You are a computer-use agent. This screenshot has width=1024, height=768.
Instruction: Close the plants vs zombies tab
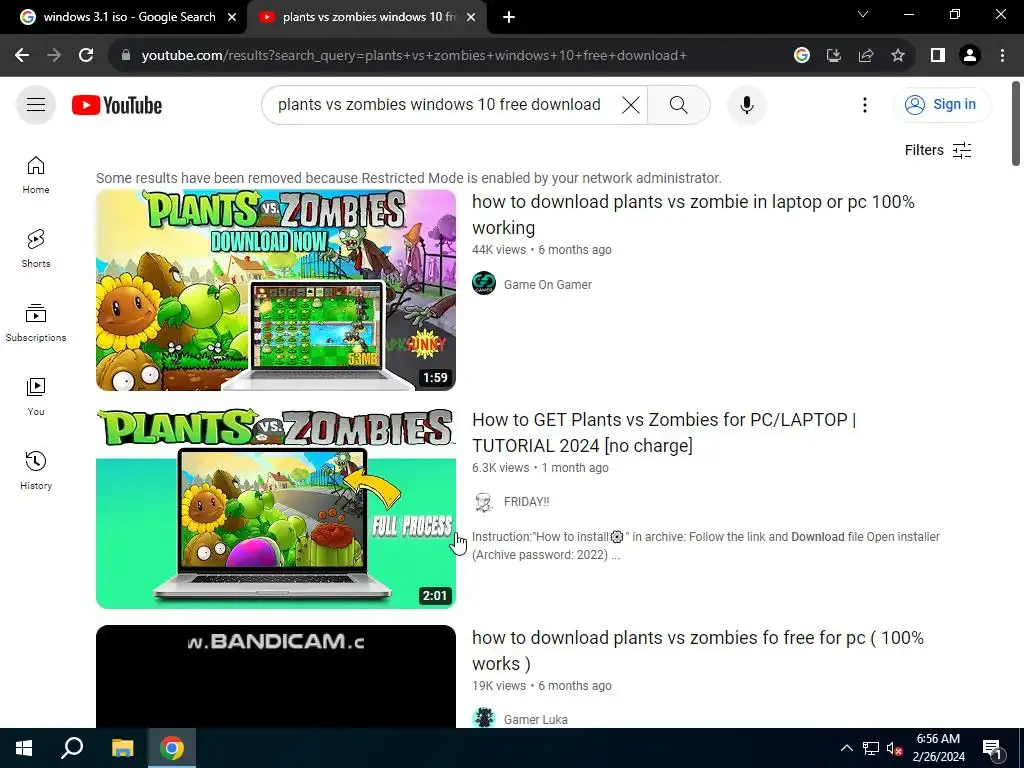point(471,17)
